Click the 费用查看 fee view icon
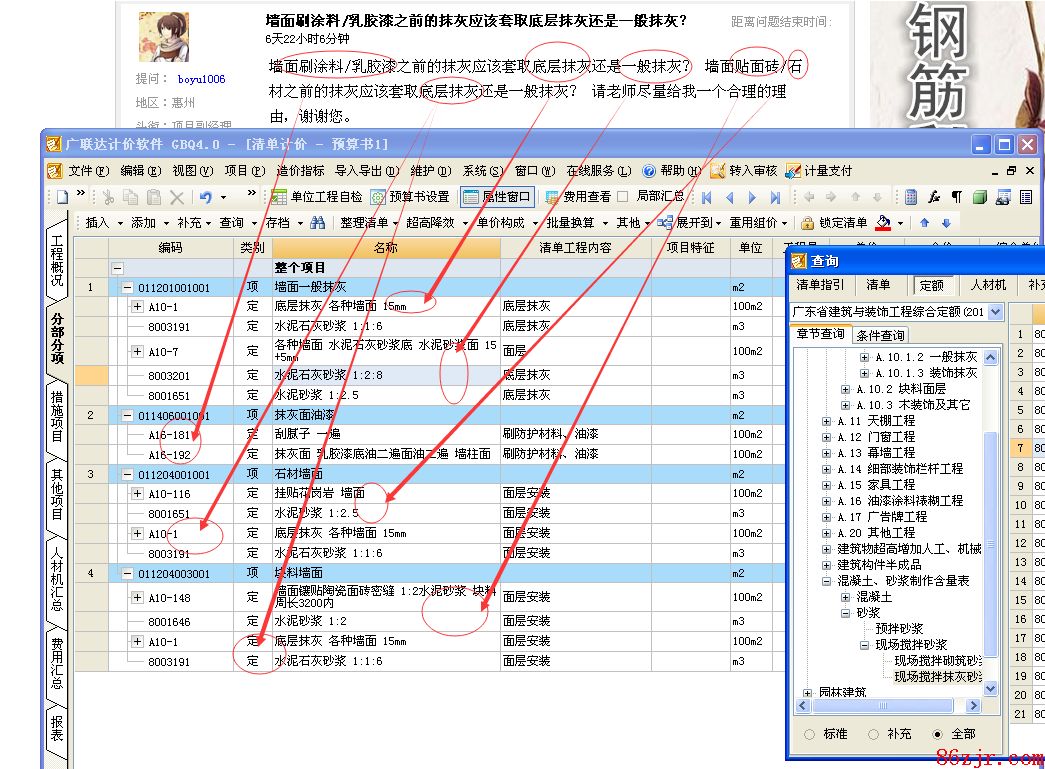Image resolution: width=1045 pixels, height=769 pixels. tap(552, 197)
